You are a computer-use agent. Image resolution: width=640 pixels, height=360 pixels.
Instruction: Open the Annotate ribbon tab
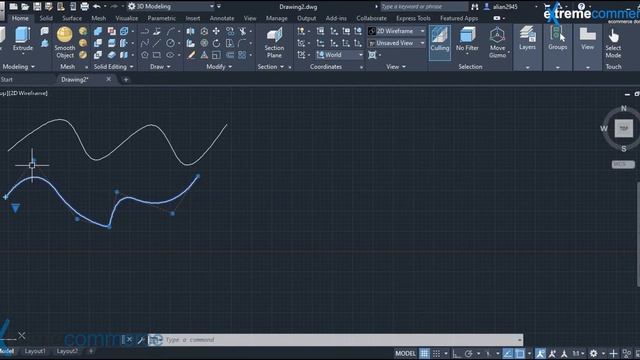tap(222, 18)
